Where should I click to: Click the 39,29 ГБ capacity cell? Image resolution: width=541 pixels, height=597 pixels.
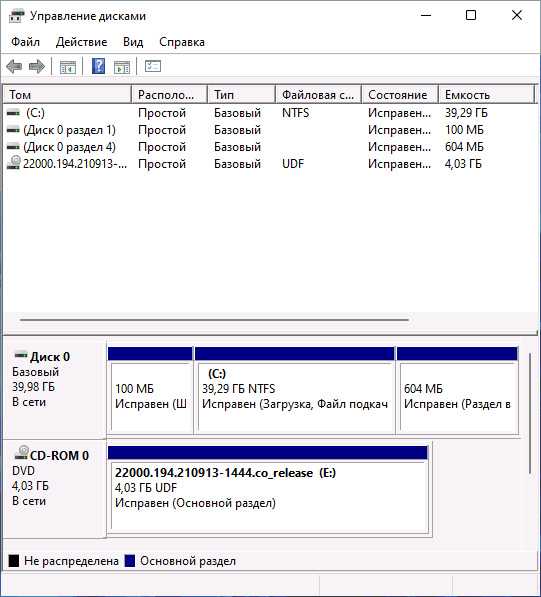point(466,113)
